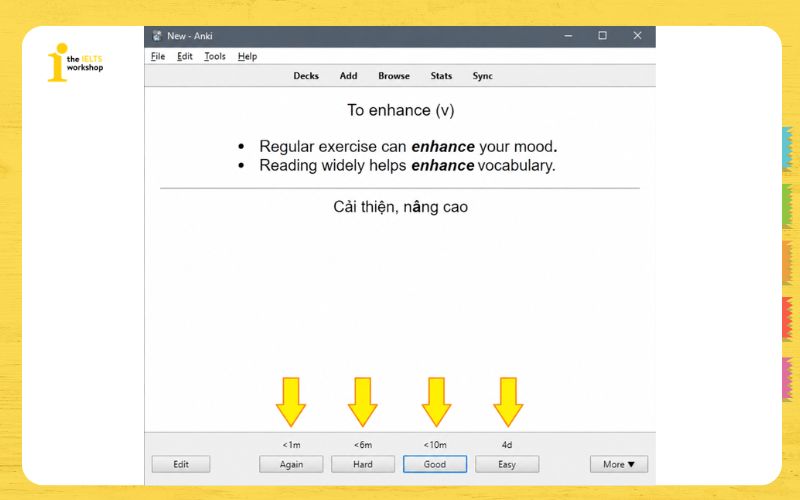The height and width of the screenshot is (500, 800).
Task: Rate the card Good
Action: coord(435,464)
